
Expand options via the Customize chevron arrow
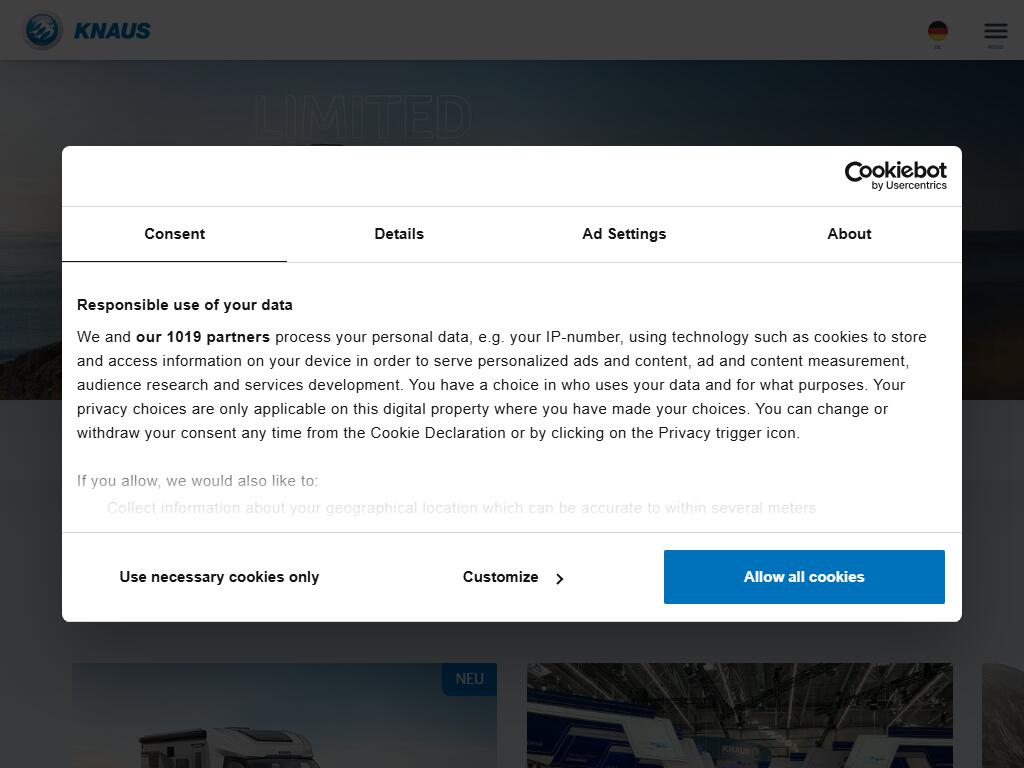click(560, 578)
